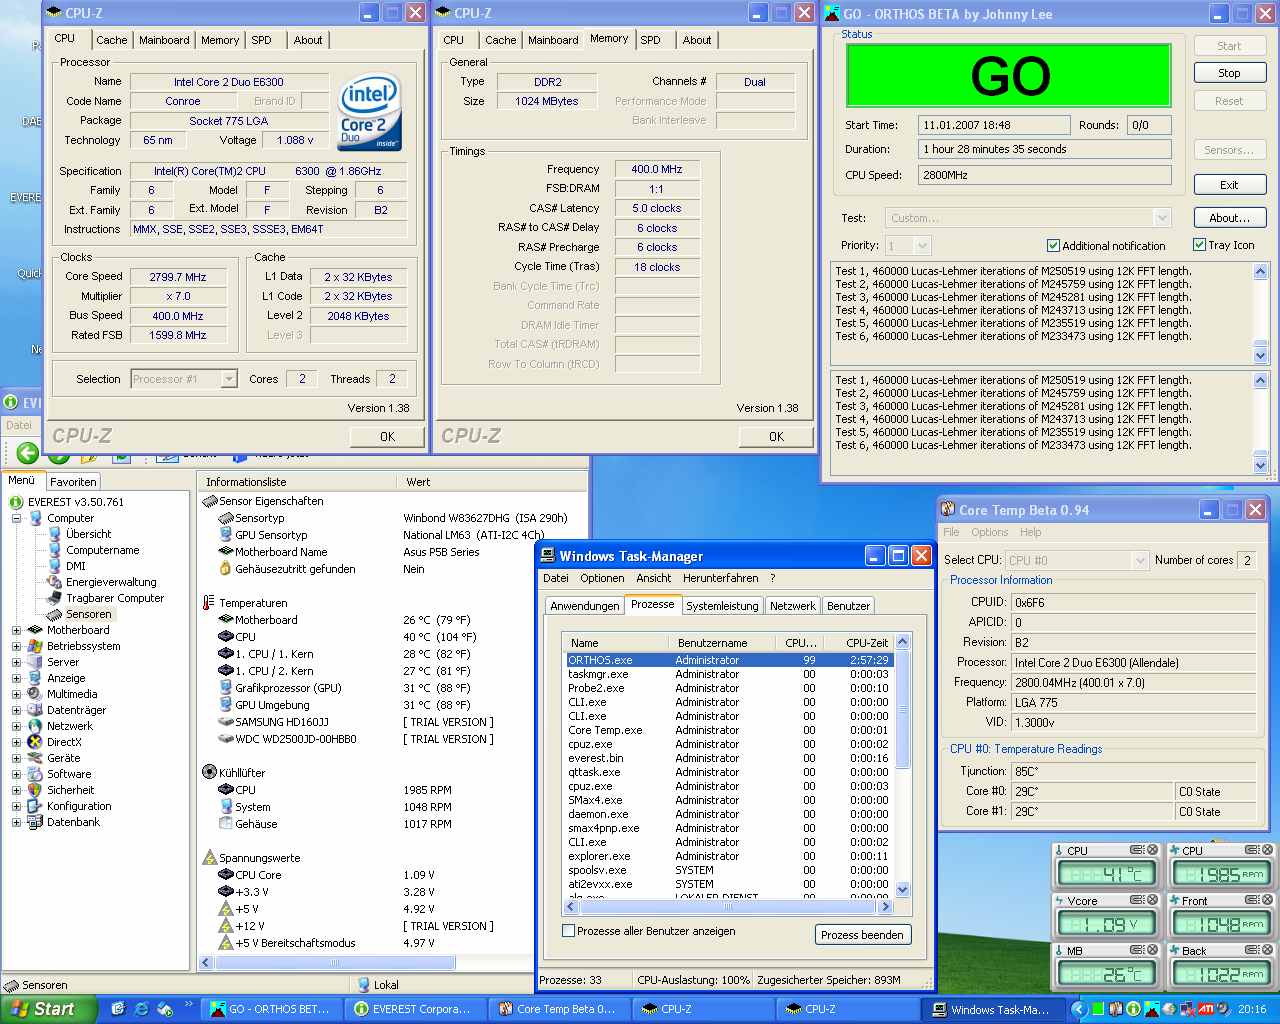Screen dimensions: 1280x1024
Task: Expand hidden tray icons with the arrow
Action: [1078, 1009]
